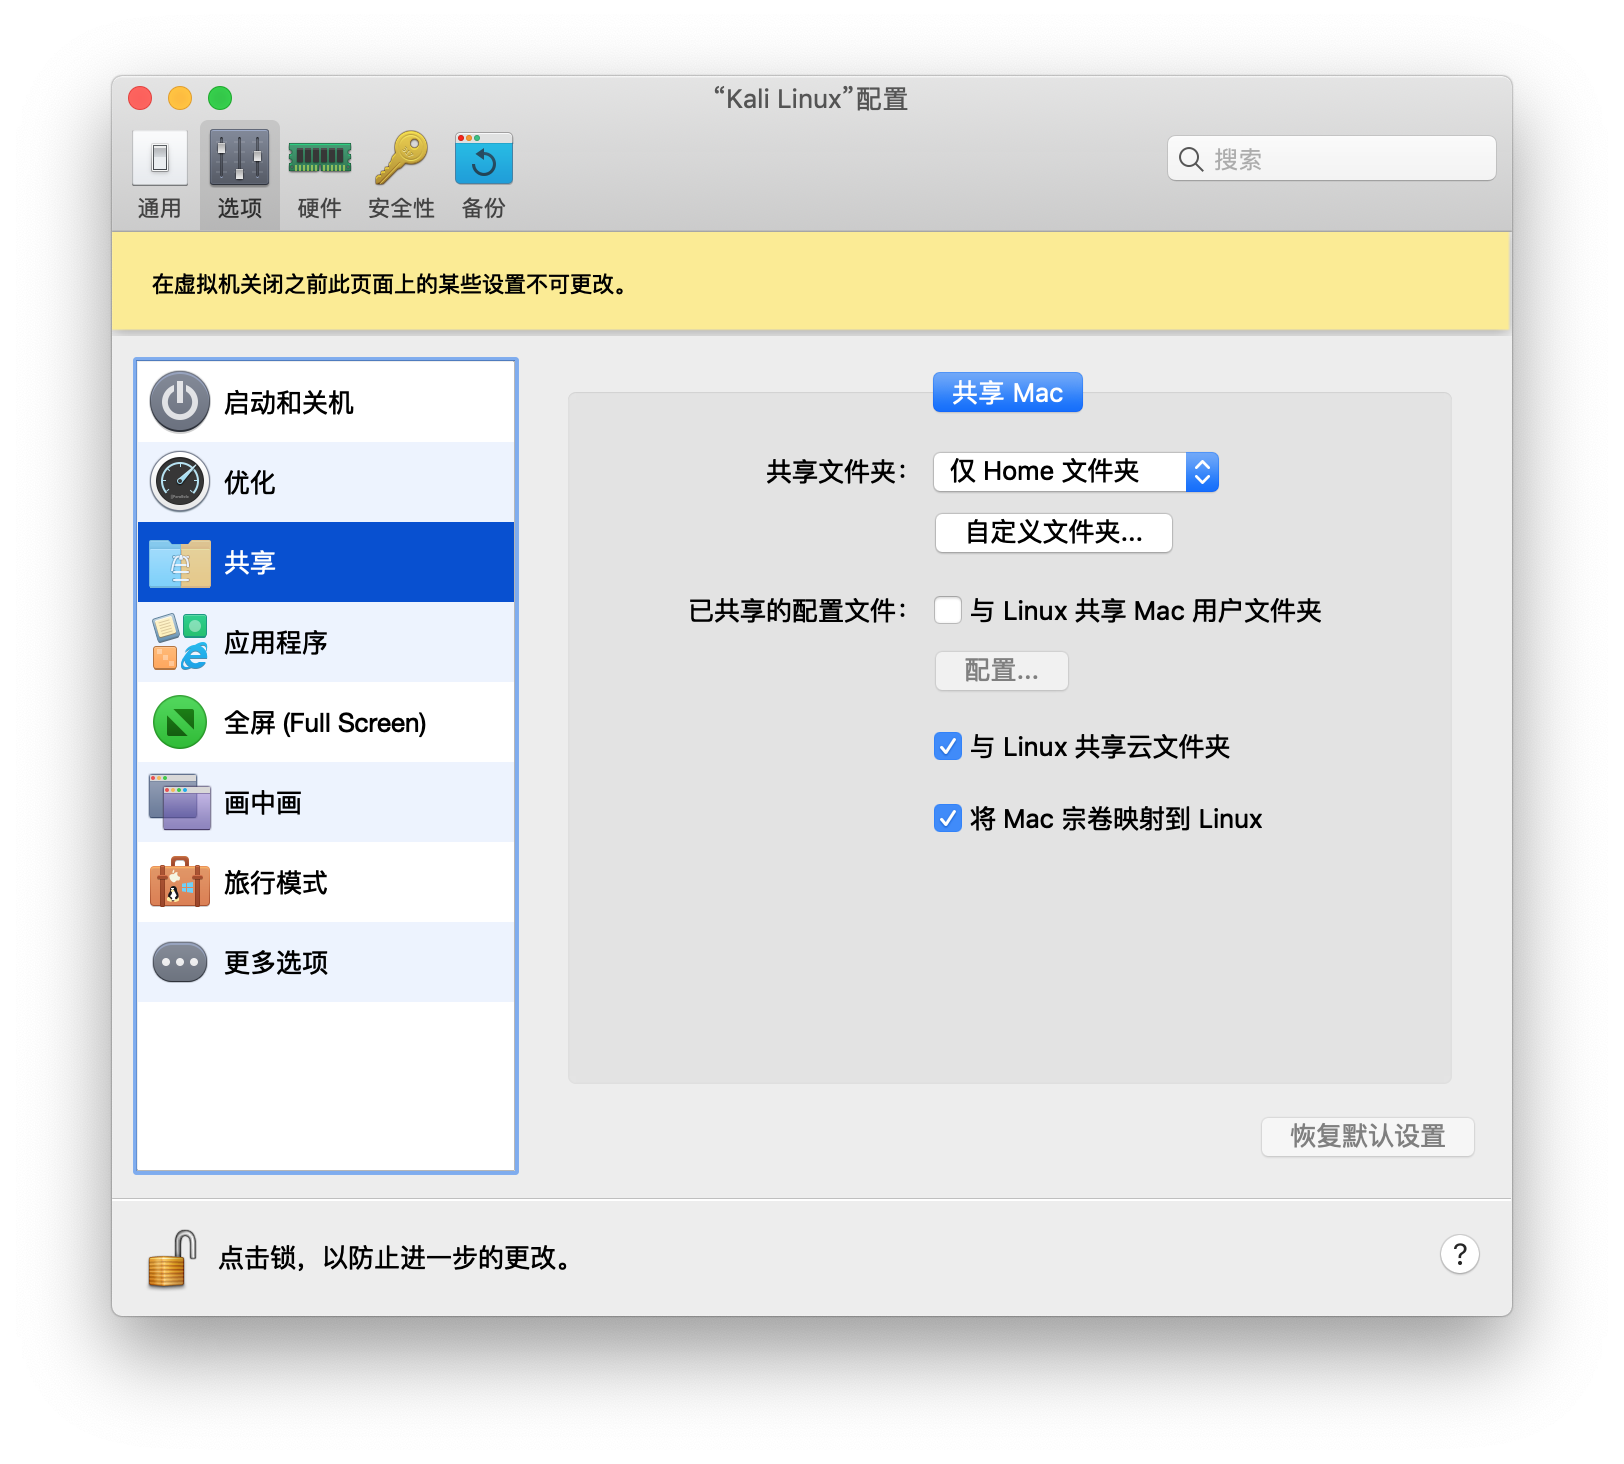This screenshot has width=1624, height=1464.
Task: Open the 共享文件夹 dropdown showing 仅 Home 文件夹
Action: click(1076, 472)
